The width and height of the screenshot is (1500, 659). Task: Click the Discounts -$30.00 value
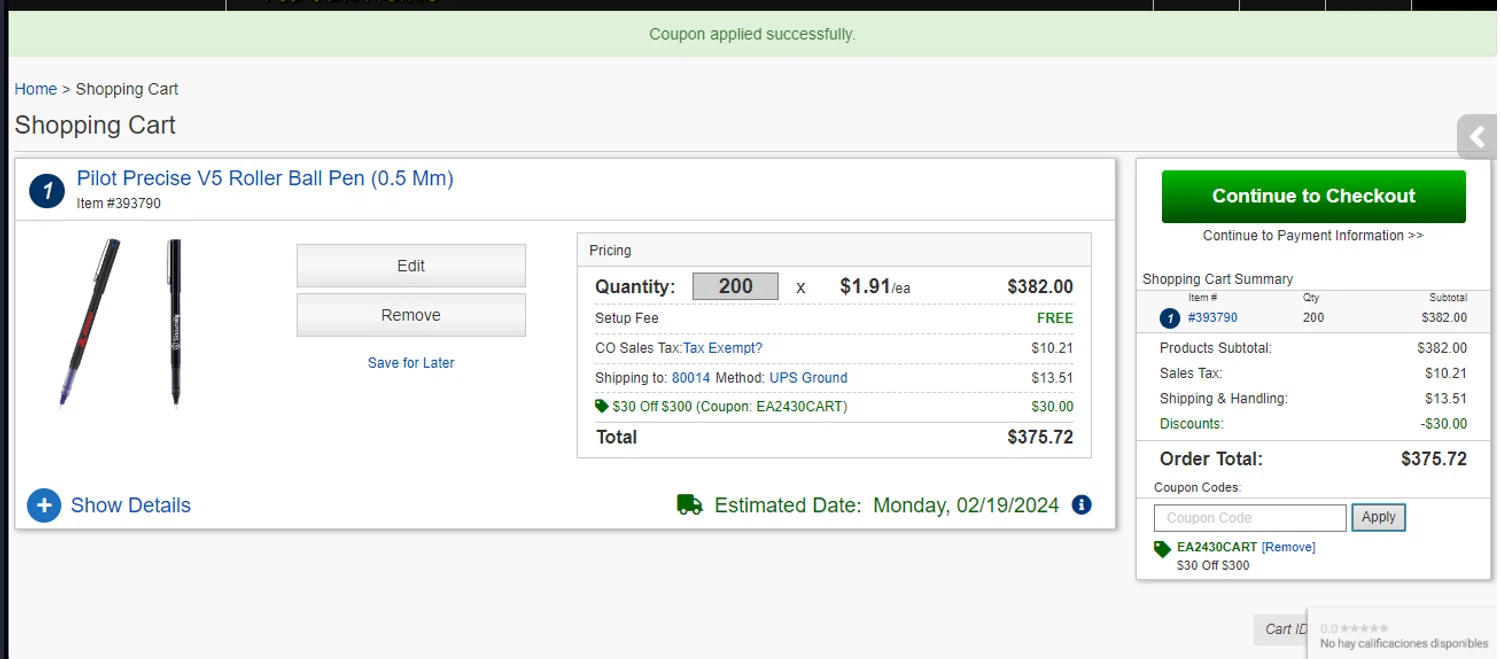coord(1443,424)
